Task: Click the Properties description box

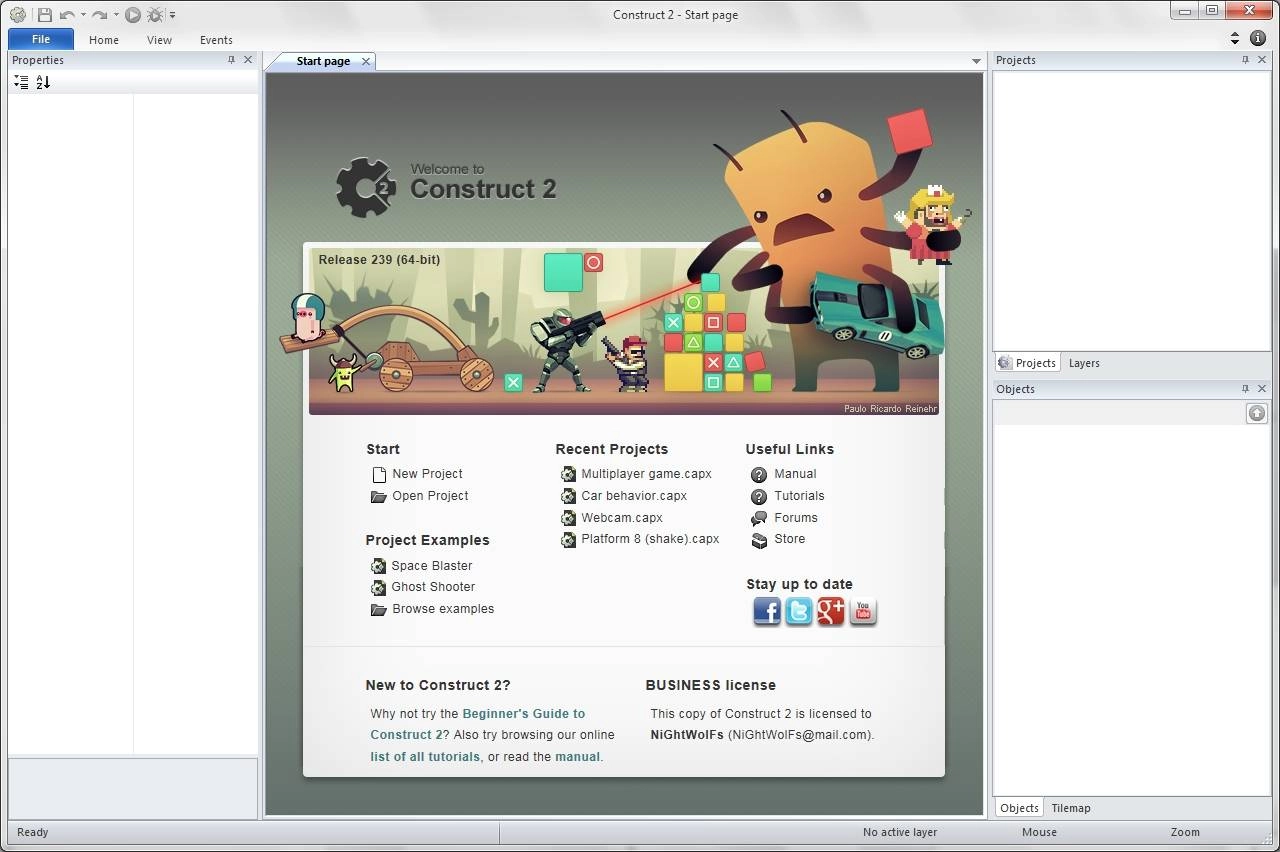Action: (133, 787)
